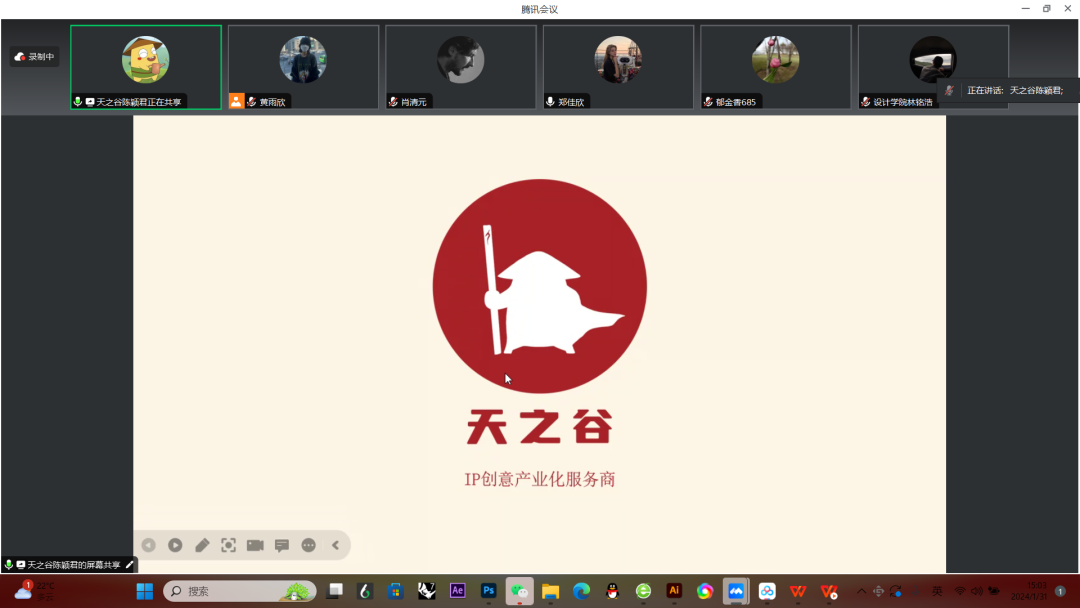This screenshot has height=608, width=1080.
Task: Open After Effects from the taskbar
Action: tap(458, 591)
